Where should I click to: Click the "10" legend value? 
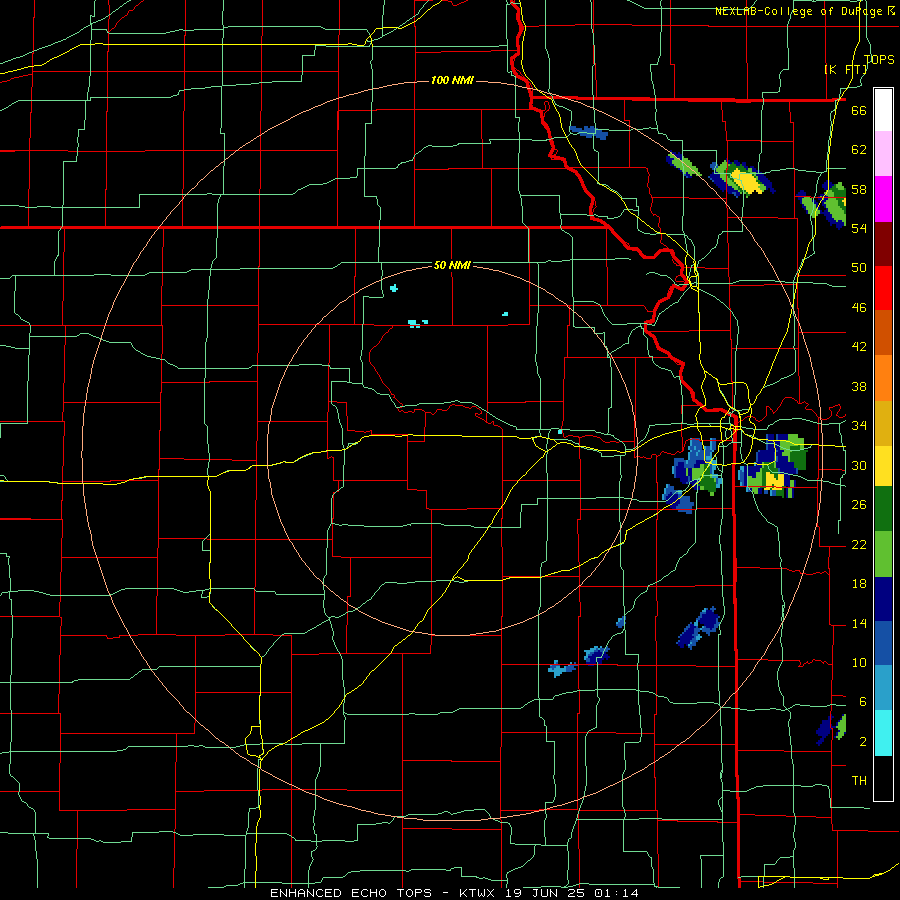point(859,663)
